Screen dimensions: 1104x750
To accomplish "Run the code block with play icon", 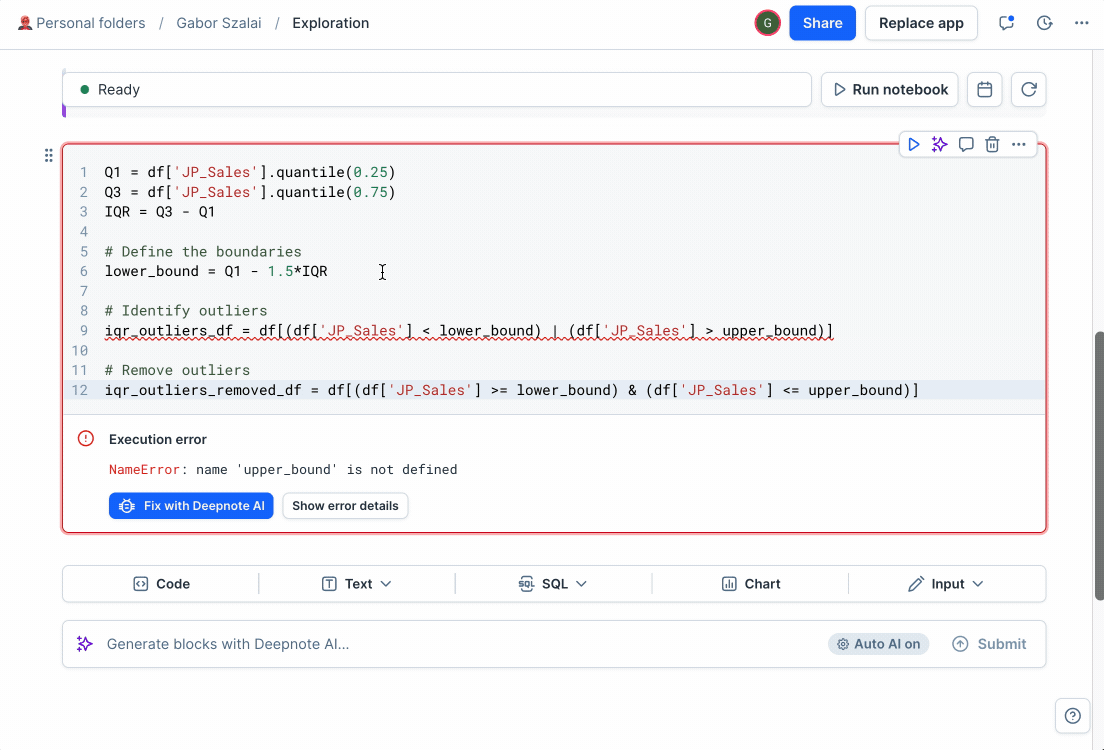I will [x=913, y=144].
